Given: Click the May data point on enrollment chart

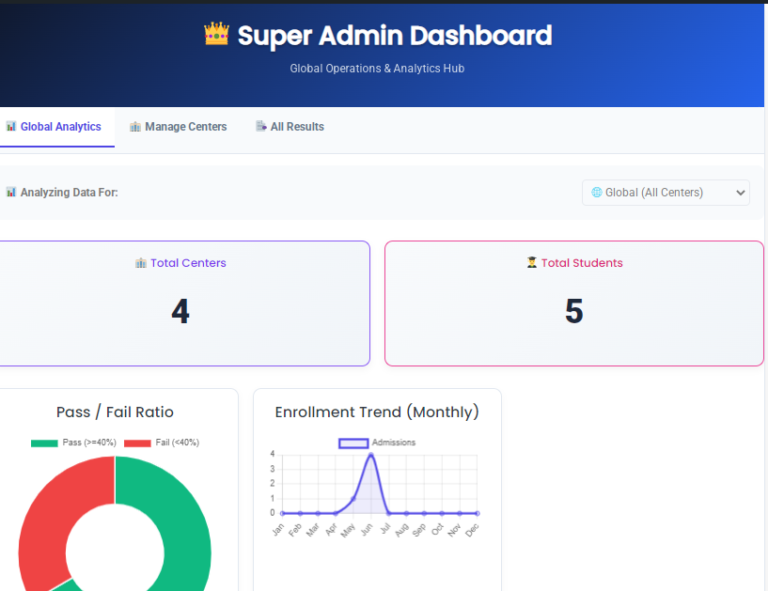Looking at the screenshot, I should (x=353, y=499).
